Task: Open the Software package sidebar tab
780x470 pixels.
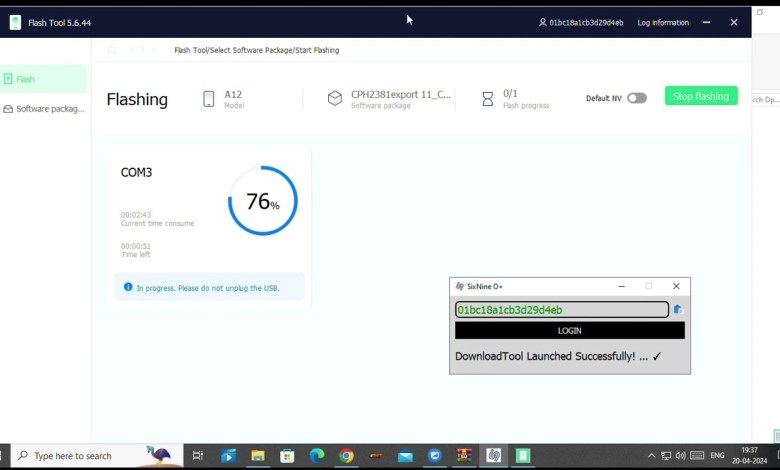Action: coord(43,109)
